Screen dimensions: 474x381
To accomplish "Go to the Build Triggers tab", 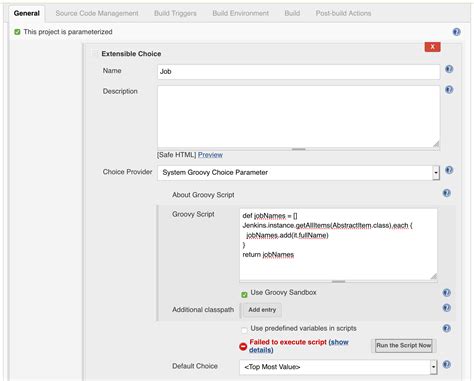I will coord(175,13).
